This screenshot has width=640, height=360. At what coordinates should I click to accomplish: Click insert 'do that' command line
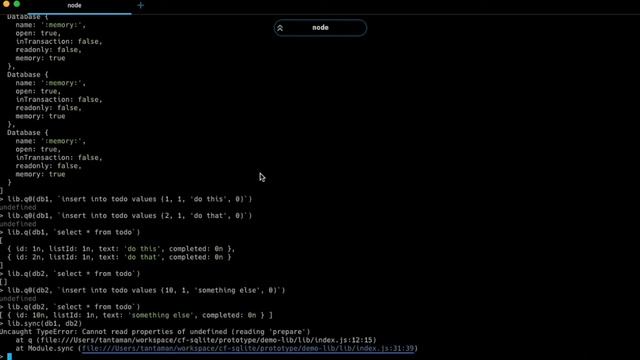(x=130, y=216)
